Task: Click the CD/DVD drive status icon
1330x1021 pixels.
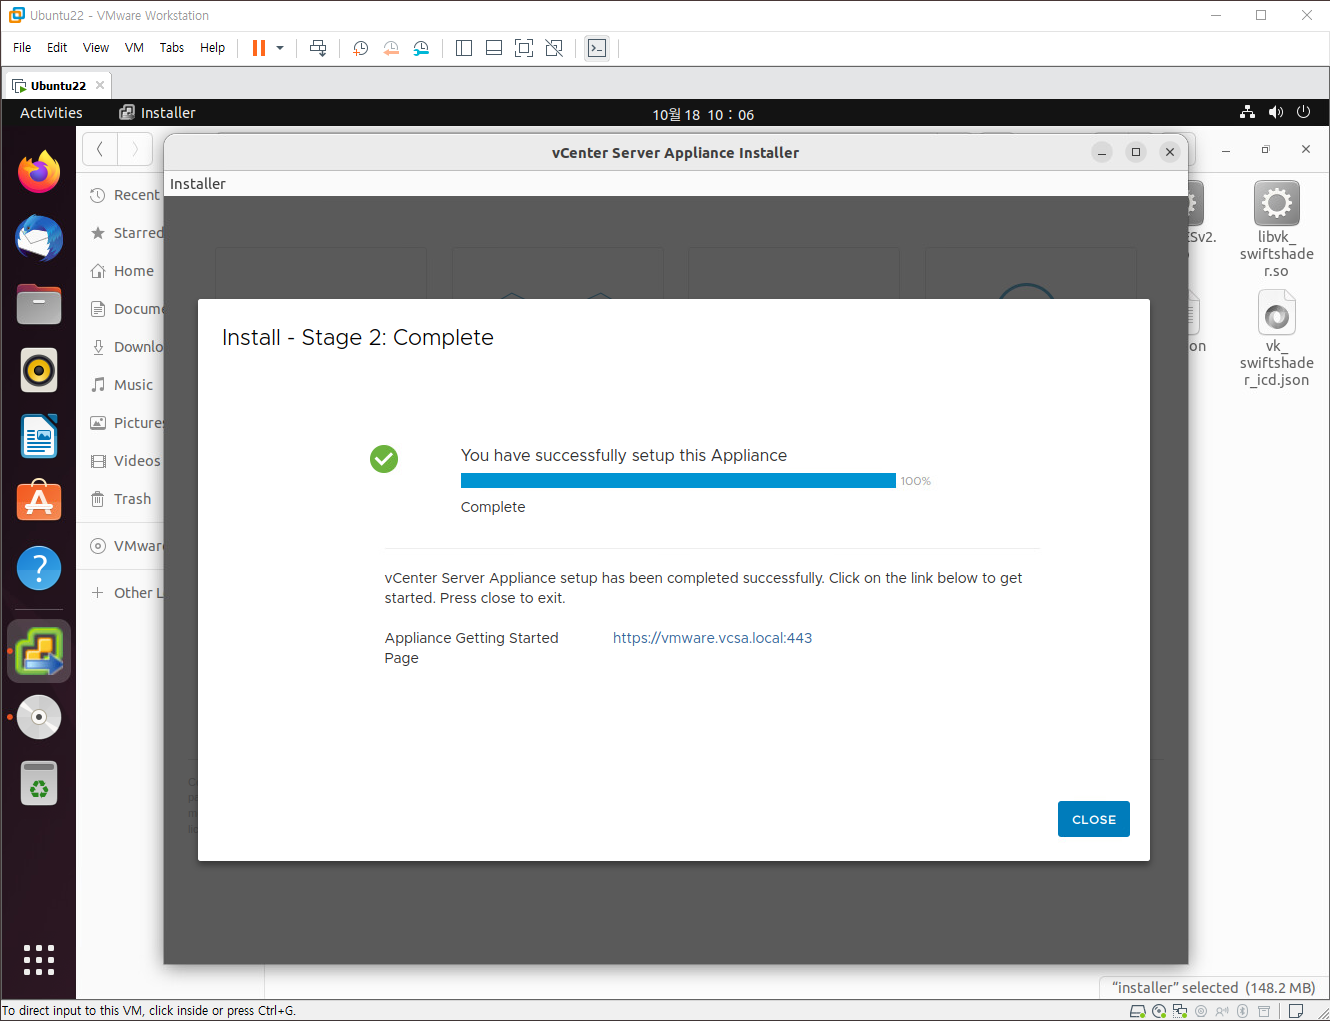Action: click(1159, 1011)
